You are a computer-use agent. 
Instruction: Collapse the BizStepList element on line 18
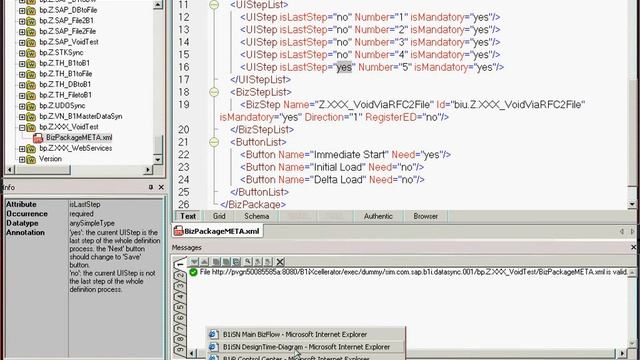(x=214, y=92)
